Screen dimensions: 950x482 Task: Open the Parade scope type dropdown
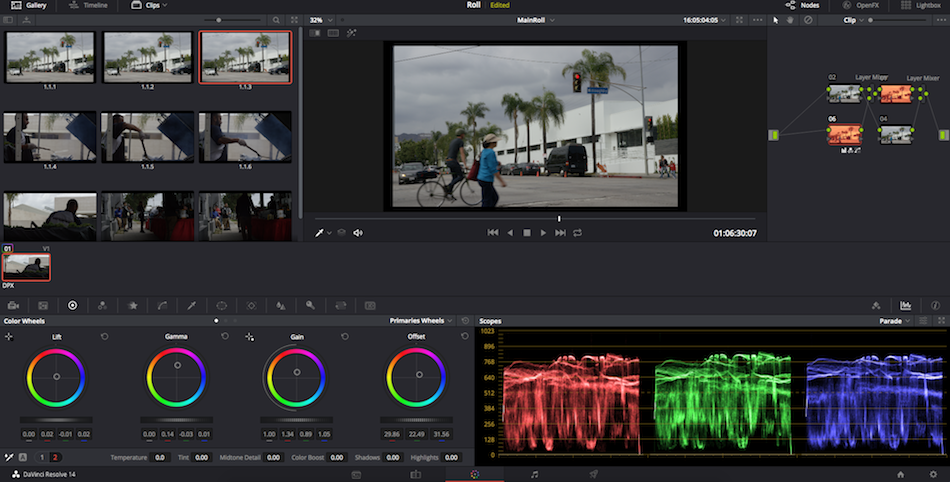coord(895,321)
